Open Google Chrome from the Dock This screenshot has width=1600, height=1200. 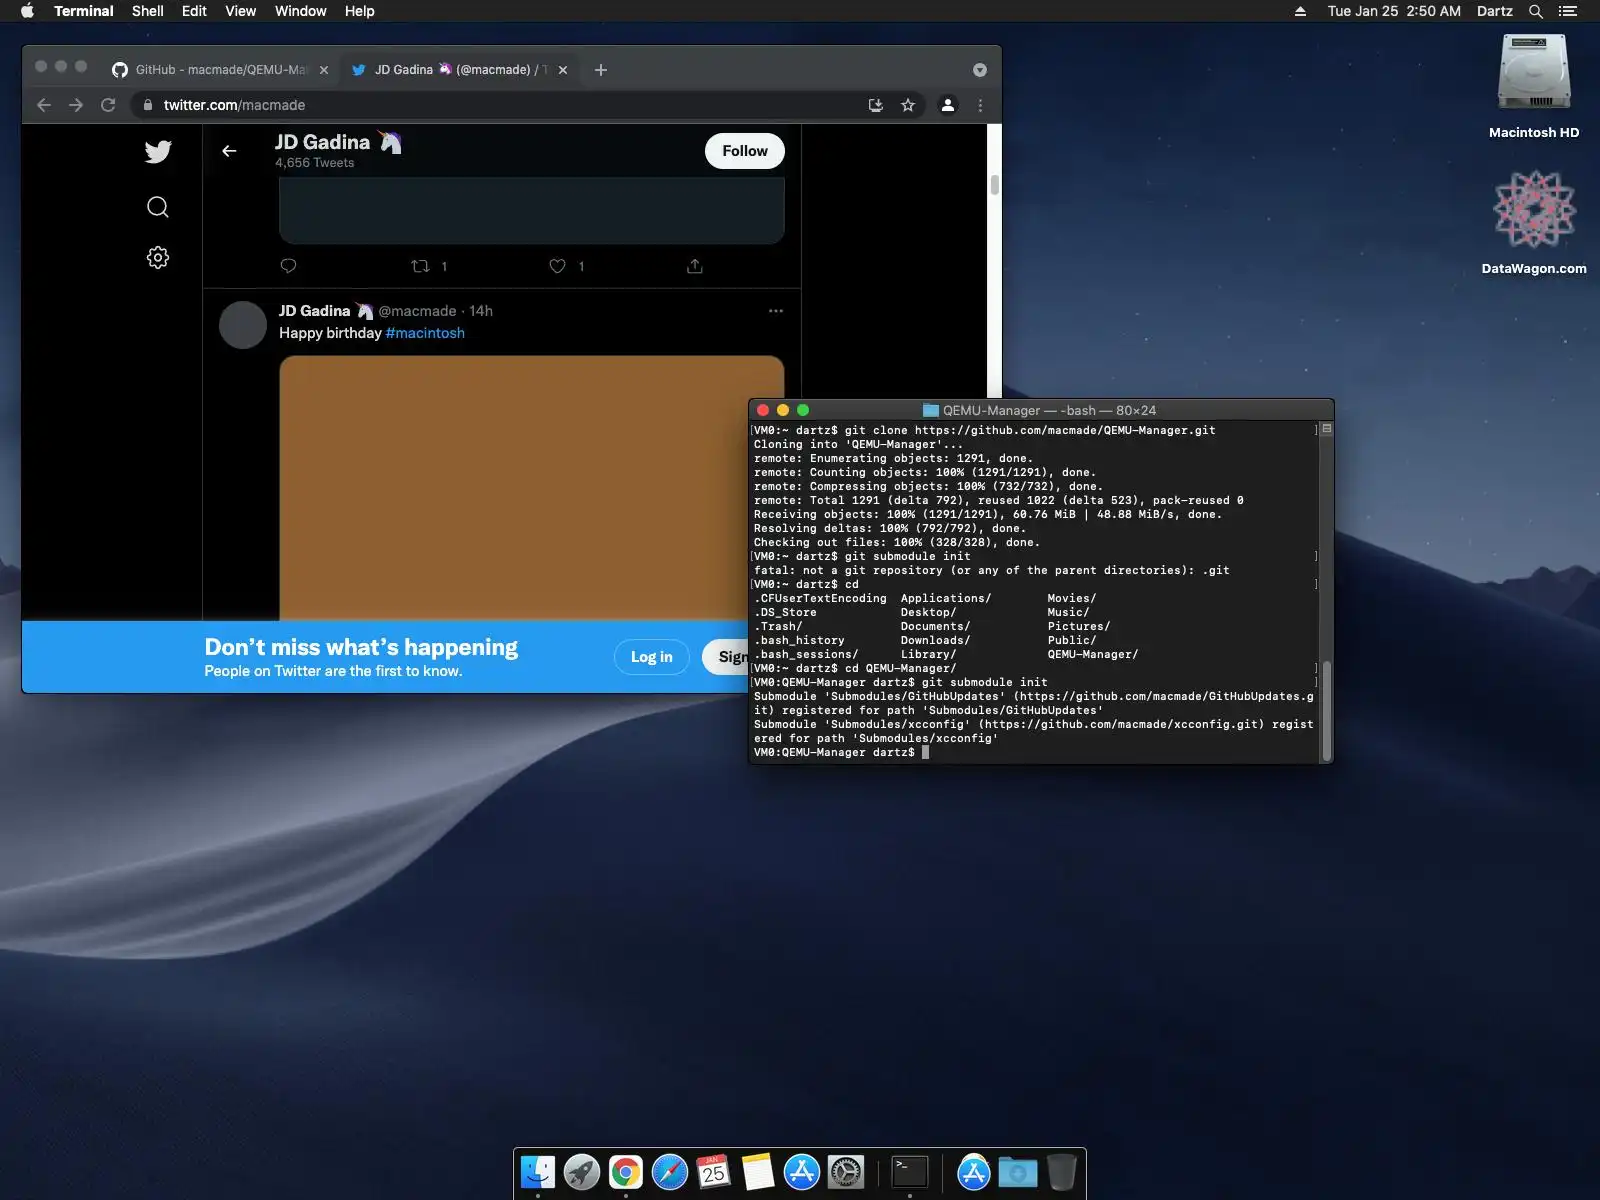coord(626,1172)
